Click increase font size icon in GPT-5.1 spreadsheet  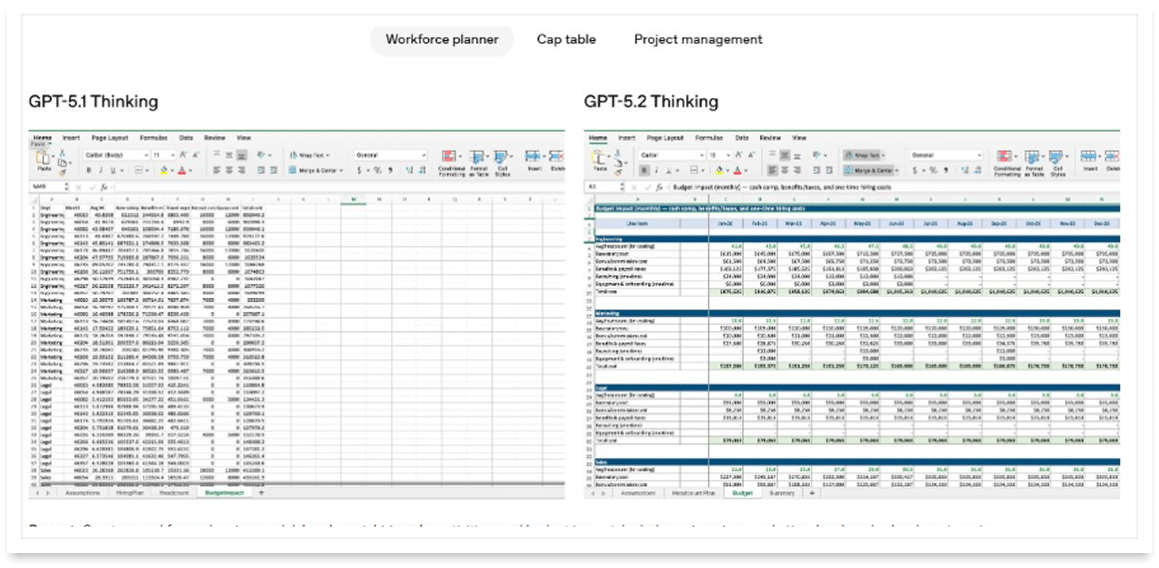pos(183,155)
